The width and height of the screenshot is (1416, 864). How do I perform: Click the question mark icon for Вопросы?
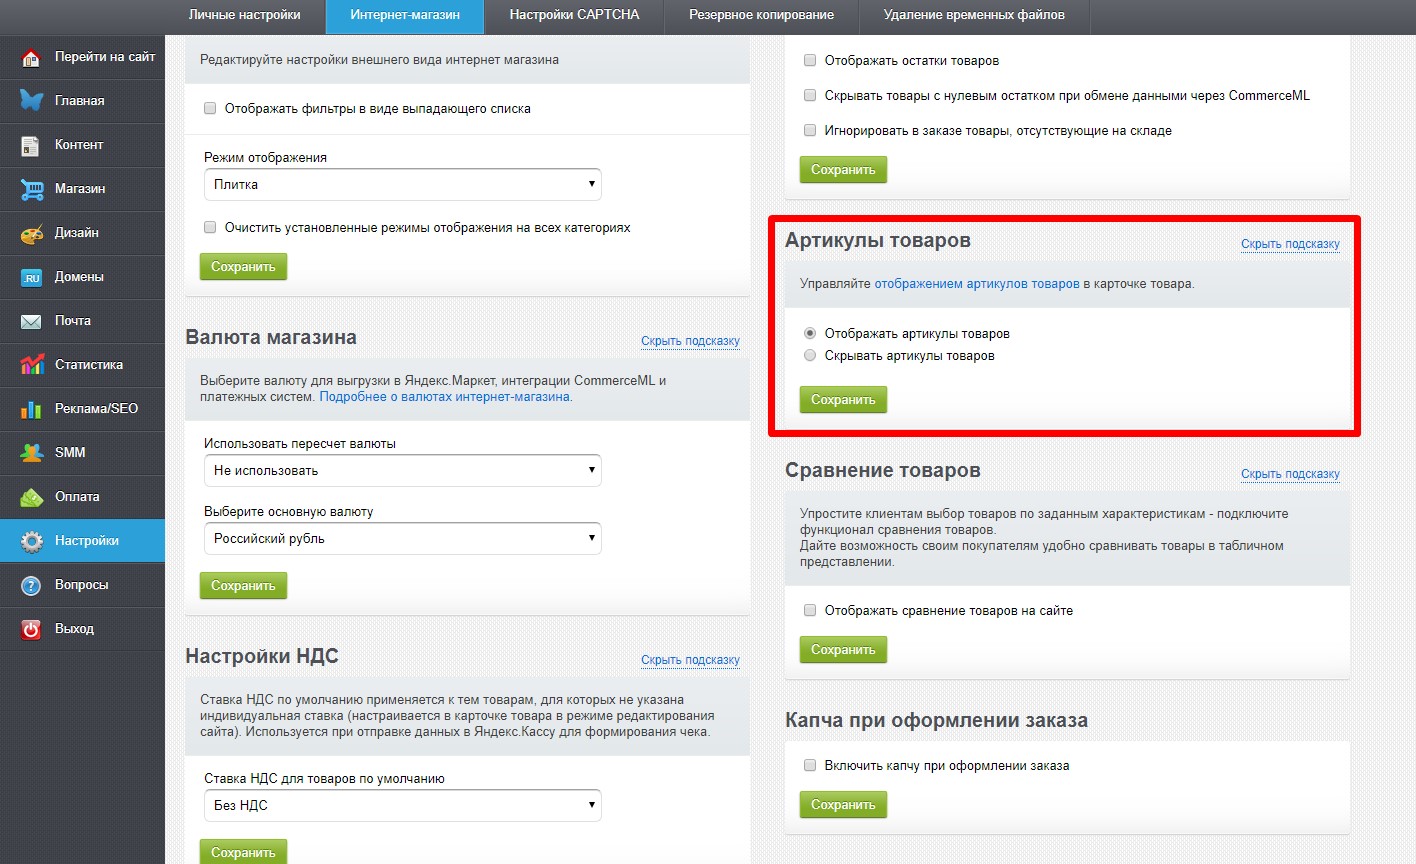click(32, 585)
